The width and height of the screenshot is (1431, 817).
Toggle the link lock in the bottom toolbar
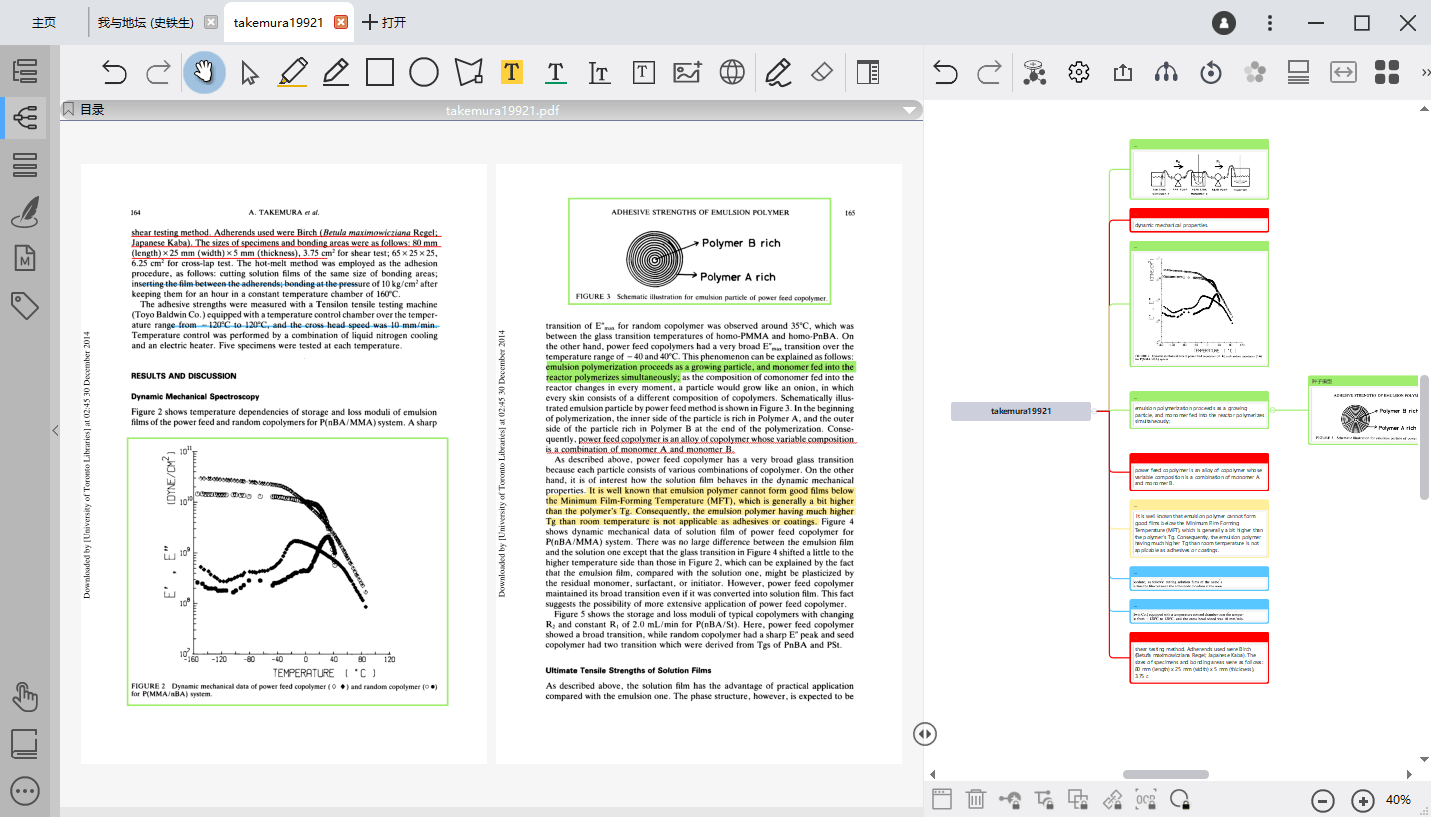coord(1011,799)
